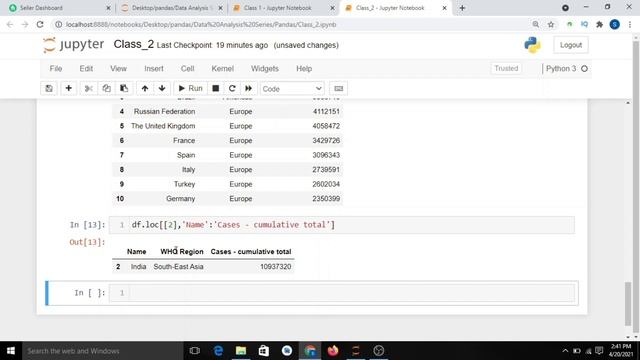Open browser extensions puzzle icon
This screenshot has height=360, width=640.
599,24
